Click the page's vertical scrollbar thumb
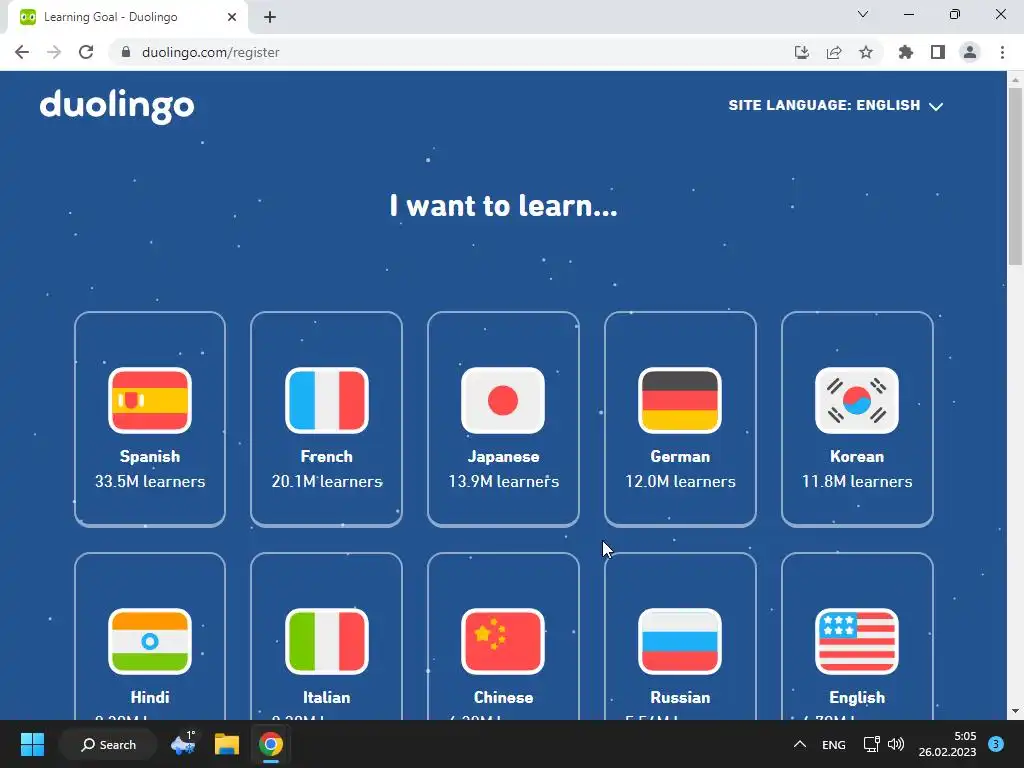 [1015, 176]
